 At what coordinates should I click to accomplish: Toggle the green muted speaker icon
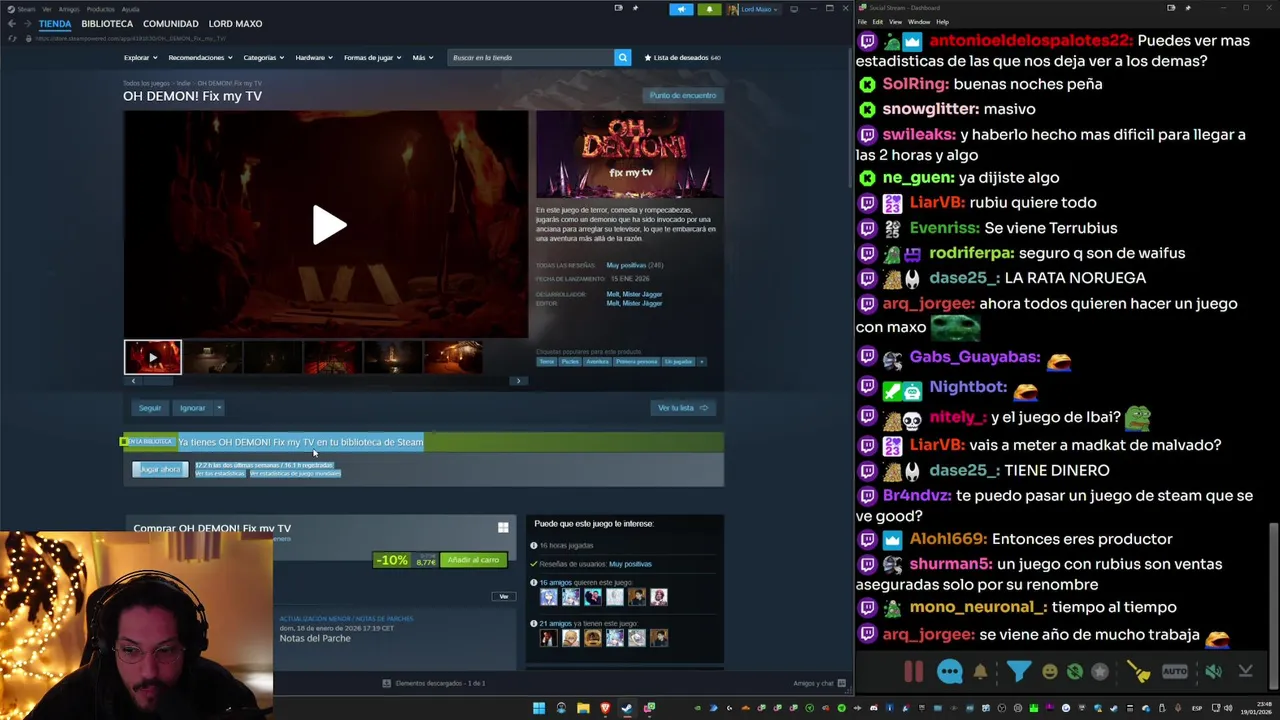[x=1213, y=672]
